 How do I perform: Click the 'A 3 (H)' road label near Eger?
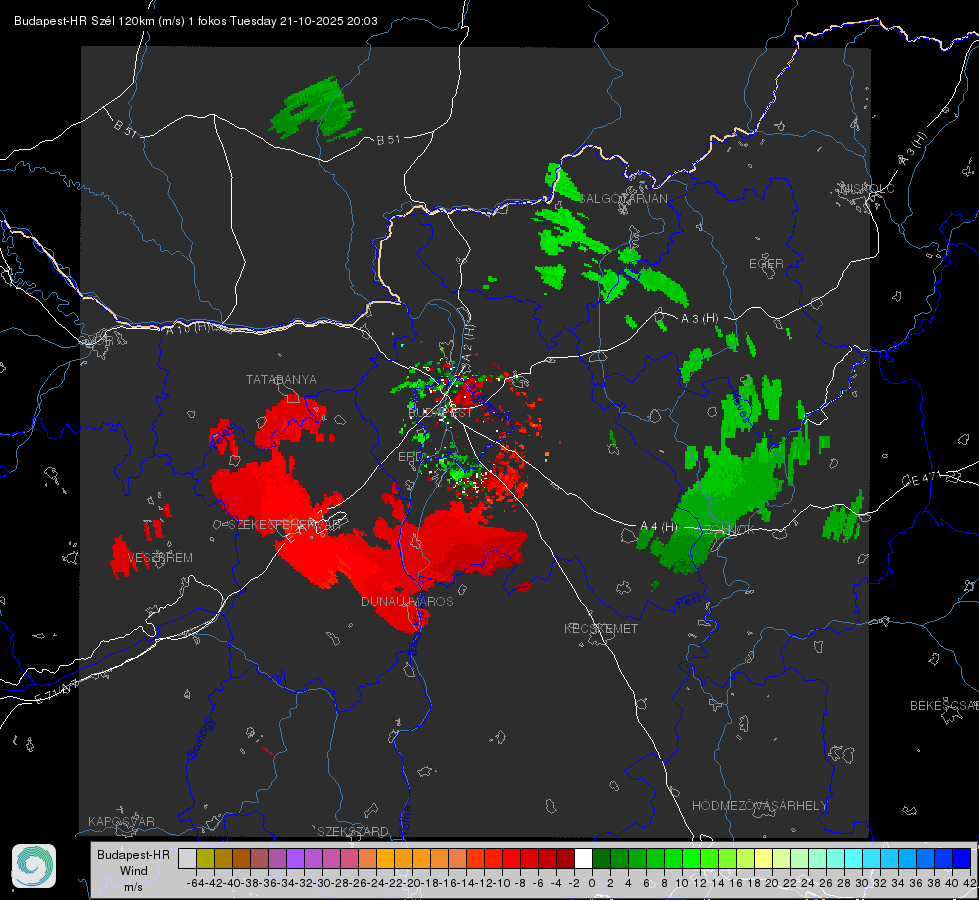pos(699,319)
